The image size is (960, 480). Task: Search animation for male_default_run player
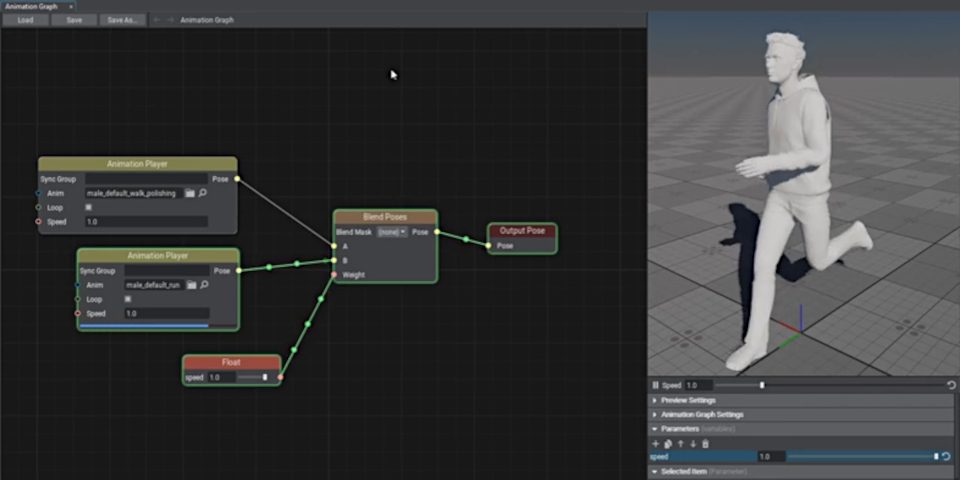tap(204, 285)
